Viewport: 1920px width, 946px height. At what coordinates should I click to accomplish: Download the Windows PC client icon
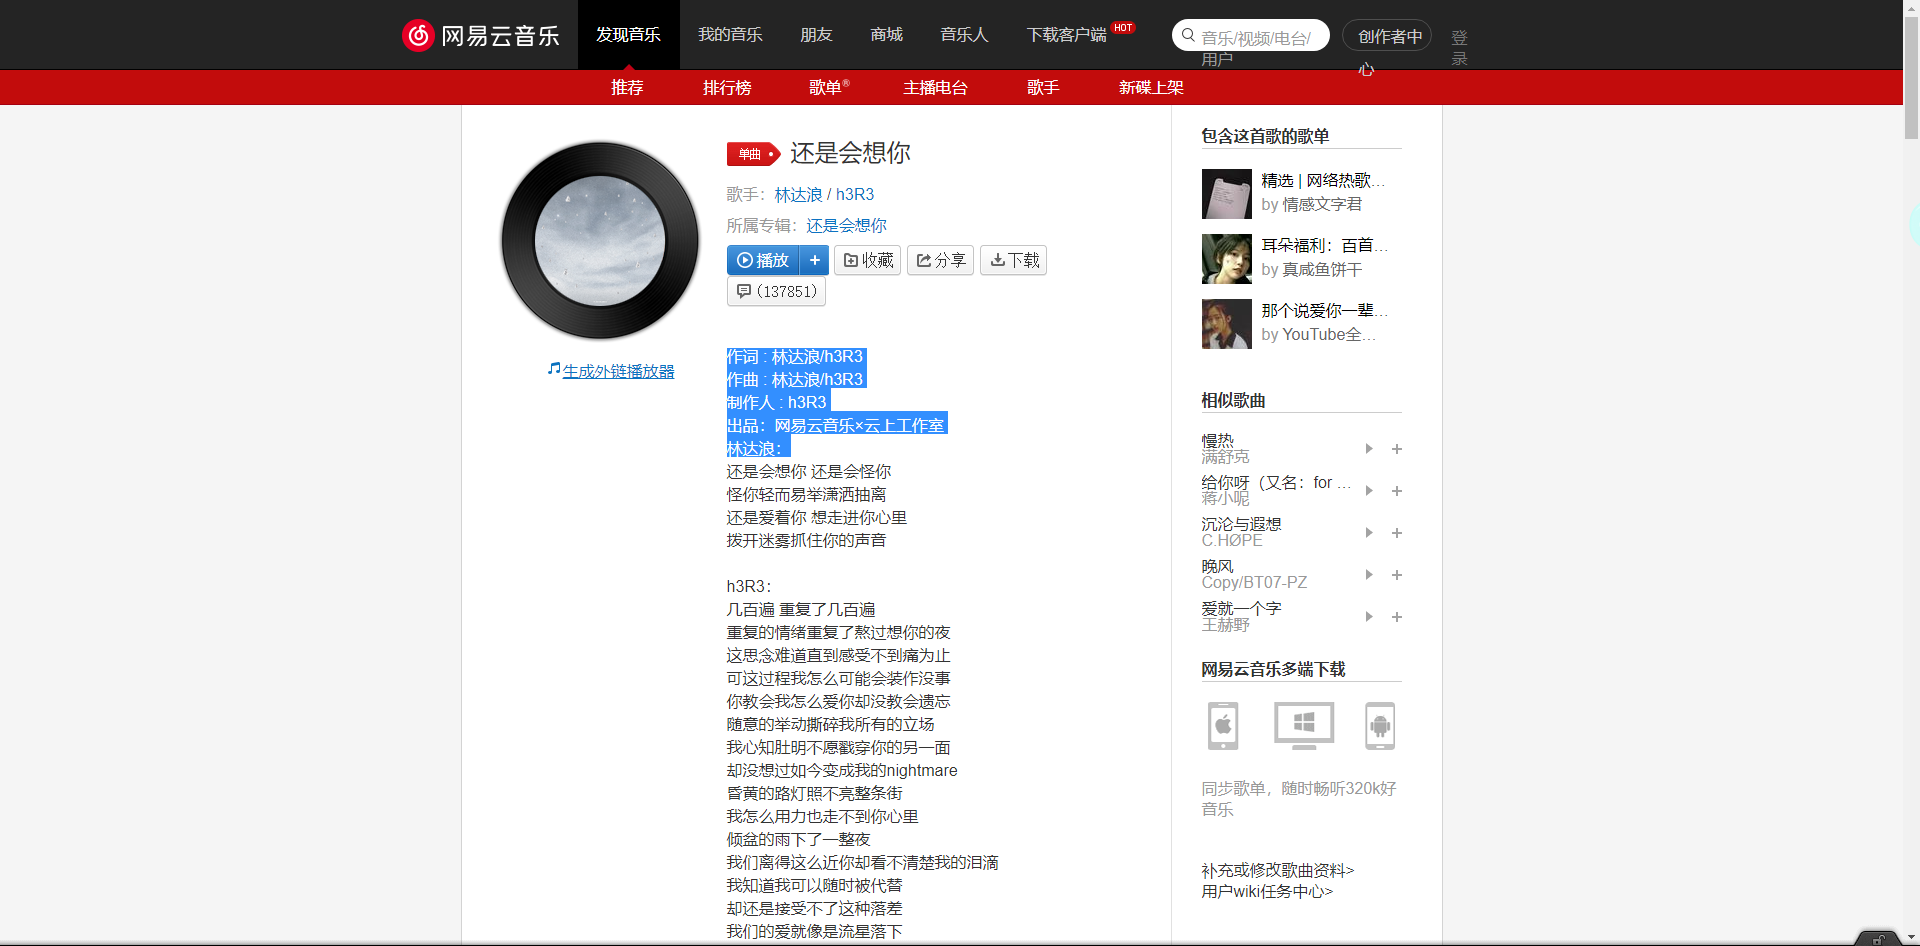tap(1303, 726)
